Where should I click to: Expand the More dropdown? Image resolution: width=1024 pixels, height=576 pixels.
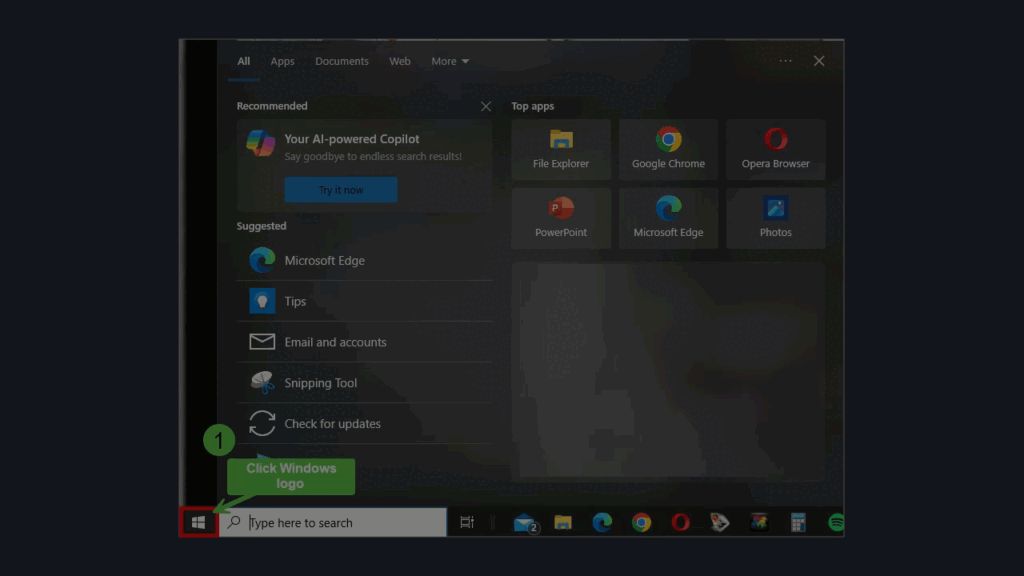450,61
